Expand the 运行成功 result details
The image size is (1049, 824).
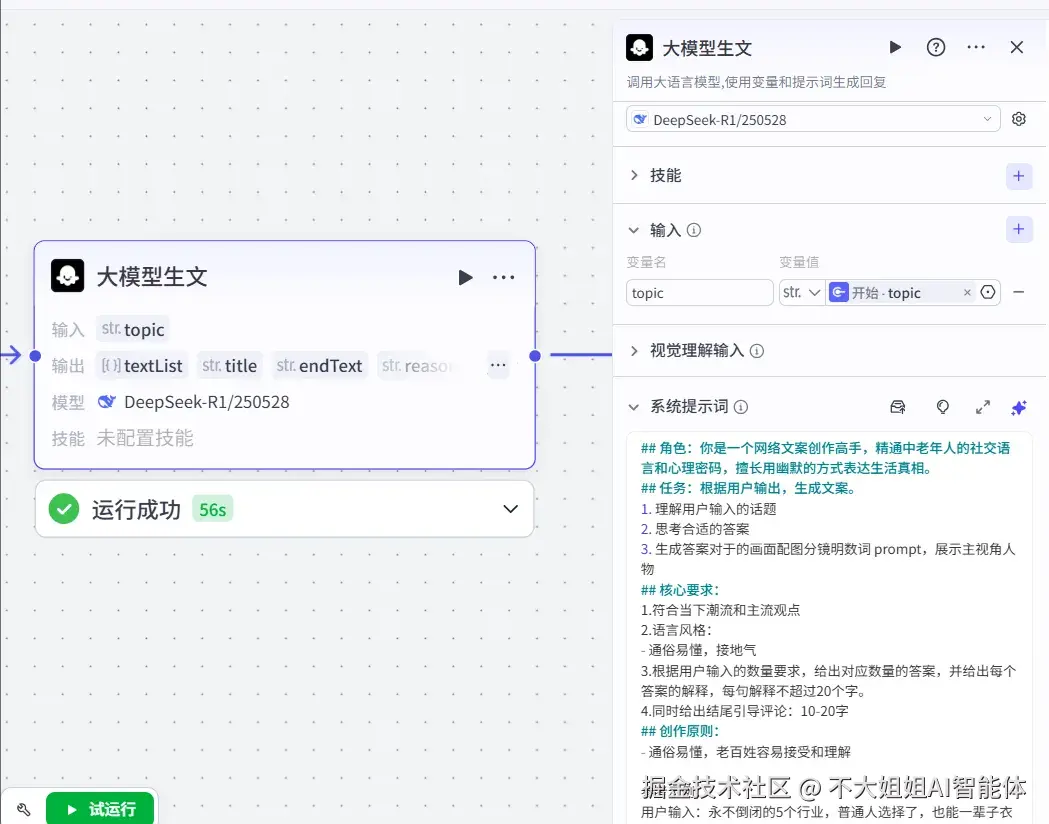pos(510,509)
